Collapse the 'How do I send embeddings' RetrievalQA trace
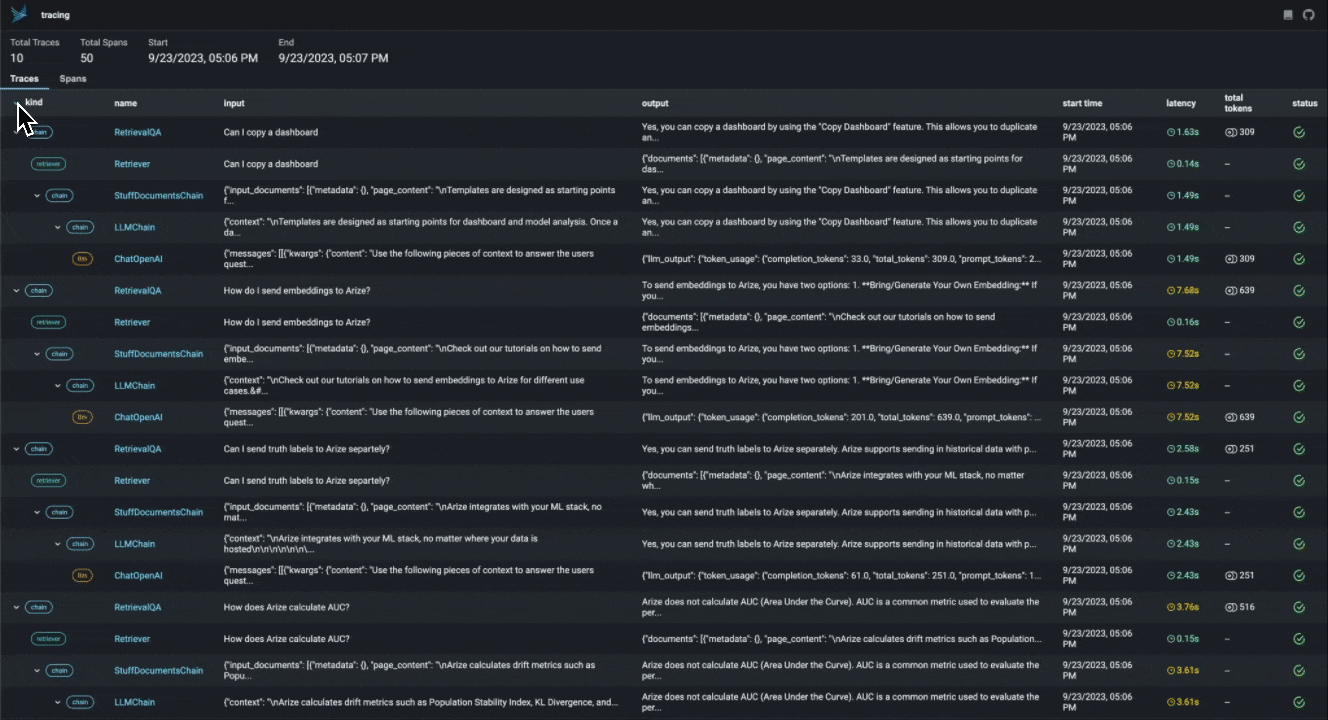The width and height of the screenshot is (1328, 720). 16,291
